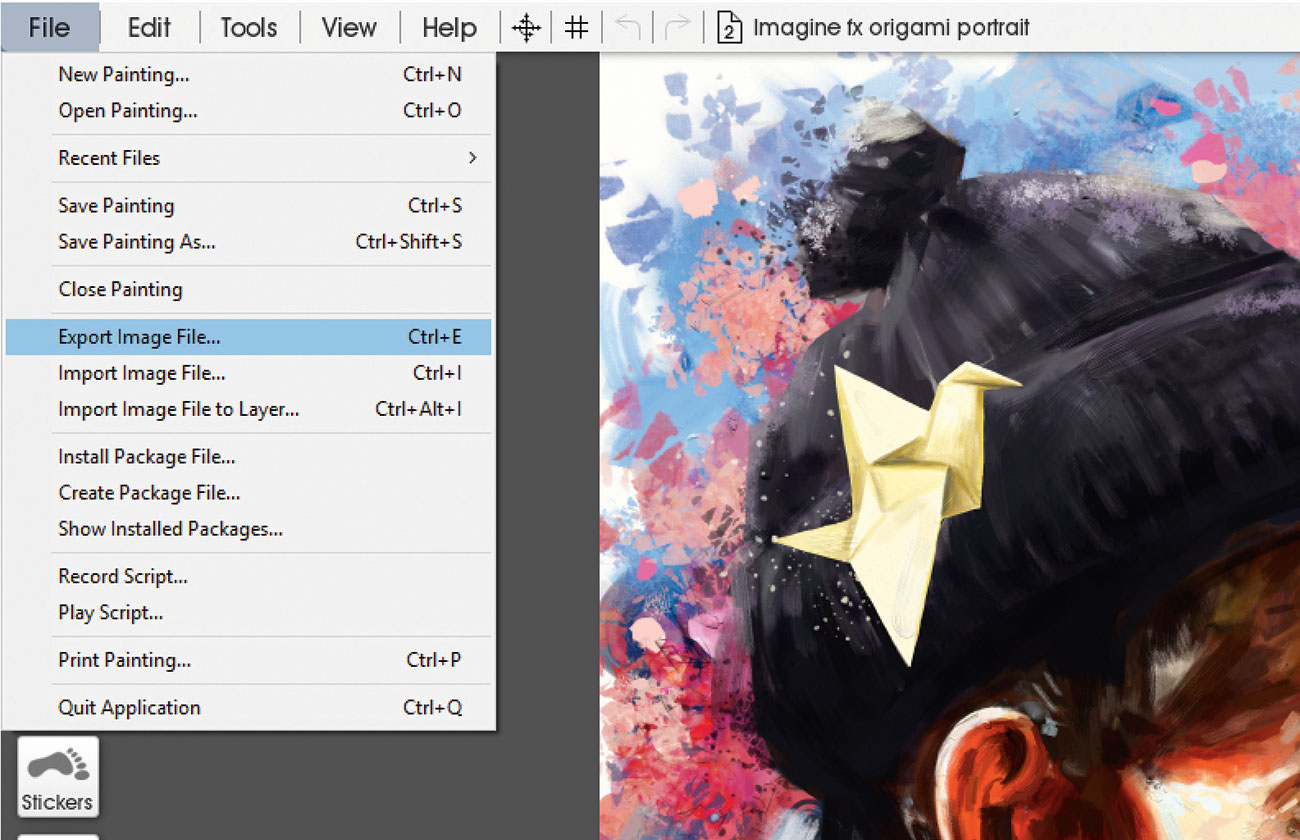Select Save Painting menu entry
The image size is (1300, 840).
point(248,206)
